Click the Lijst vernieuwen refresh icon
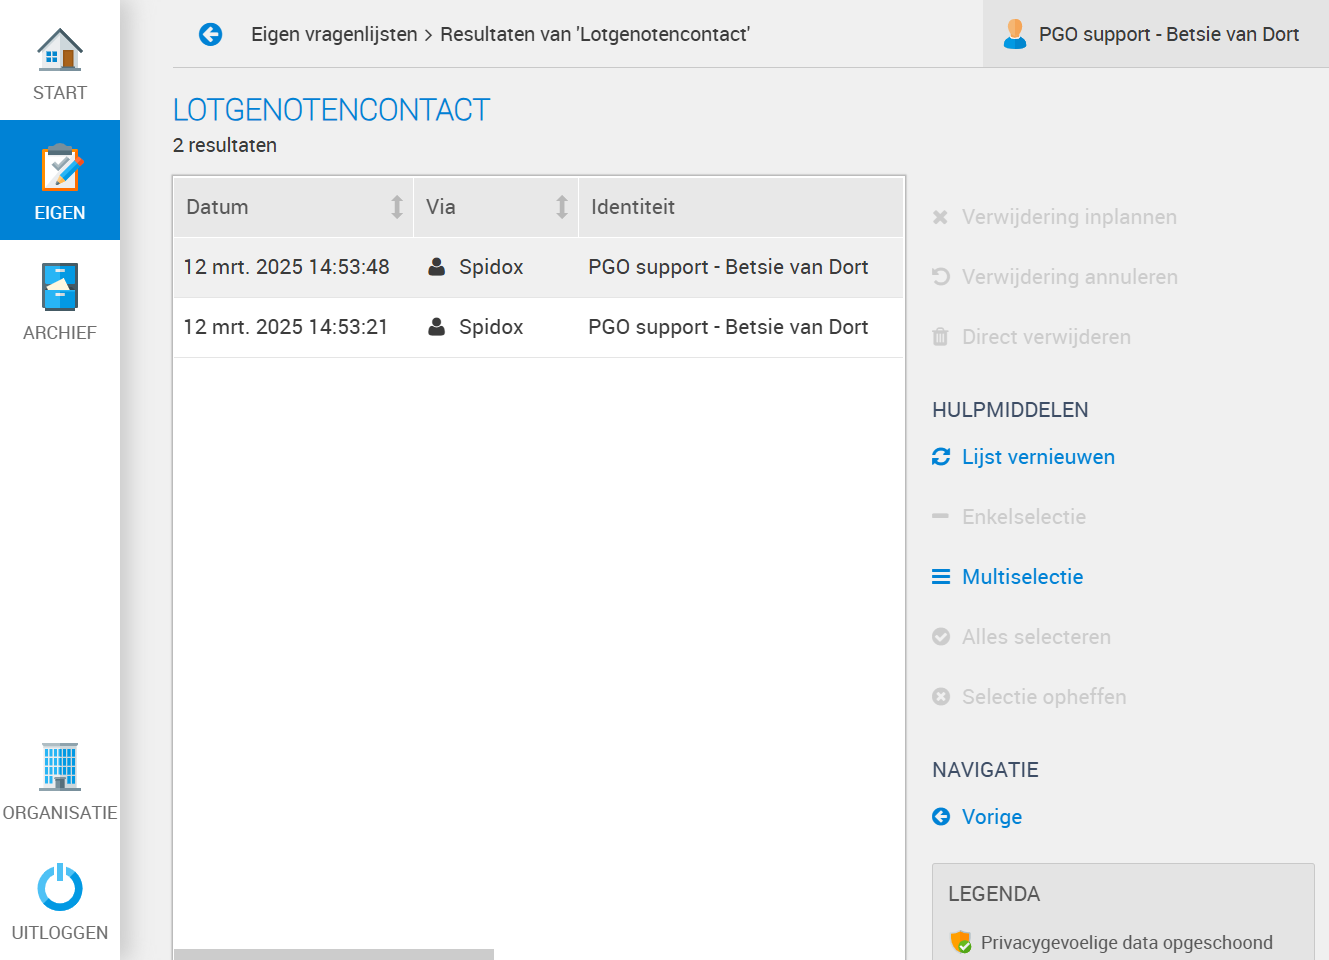Image resolution: width=1329 pixels, height=960 pixels. [941, 457]
